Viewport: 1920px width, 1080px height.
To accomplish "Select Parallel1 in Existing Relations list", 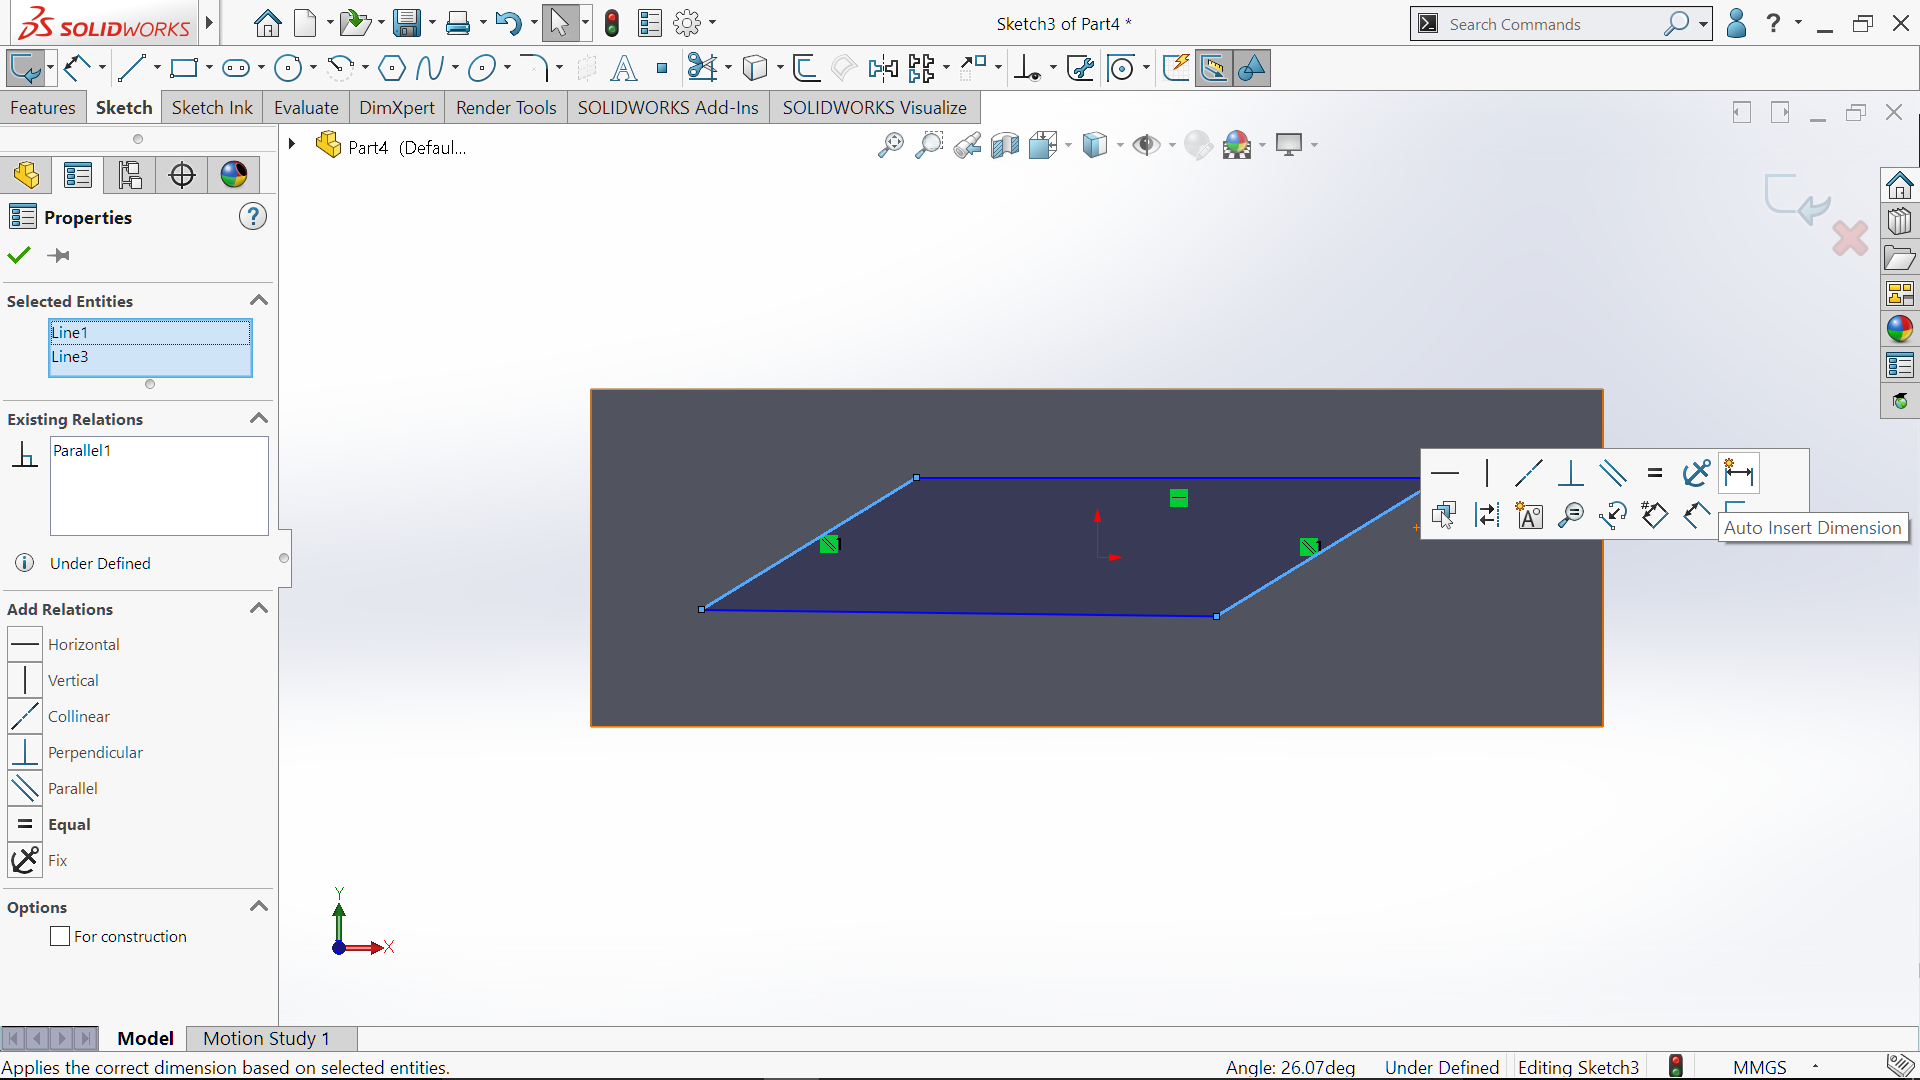I will 82,450.
